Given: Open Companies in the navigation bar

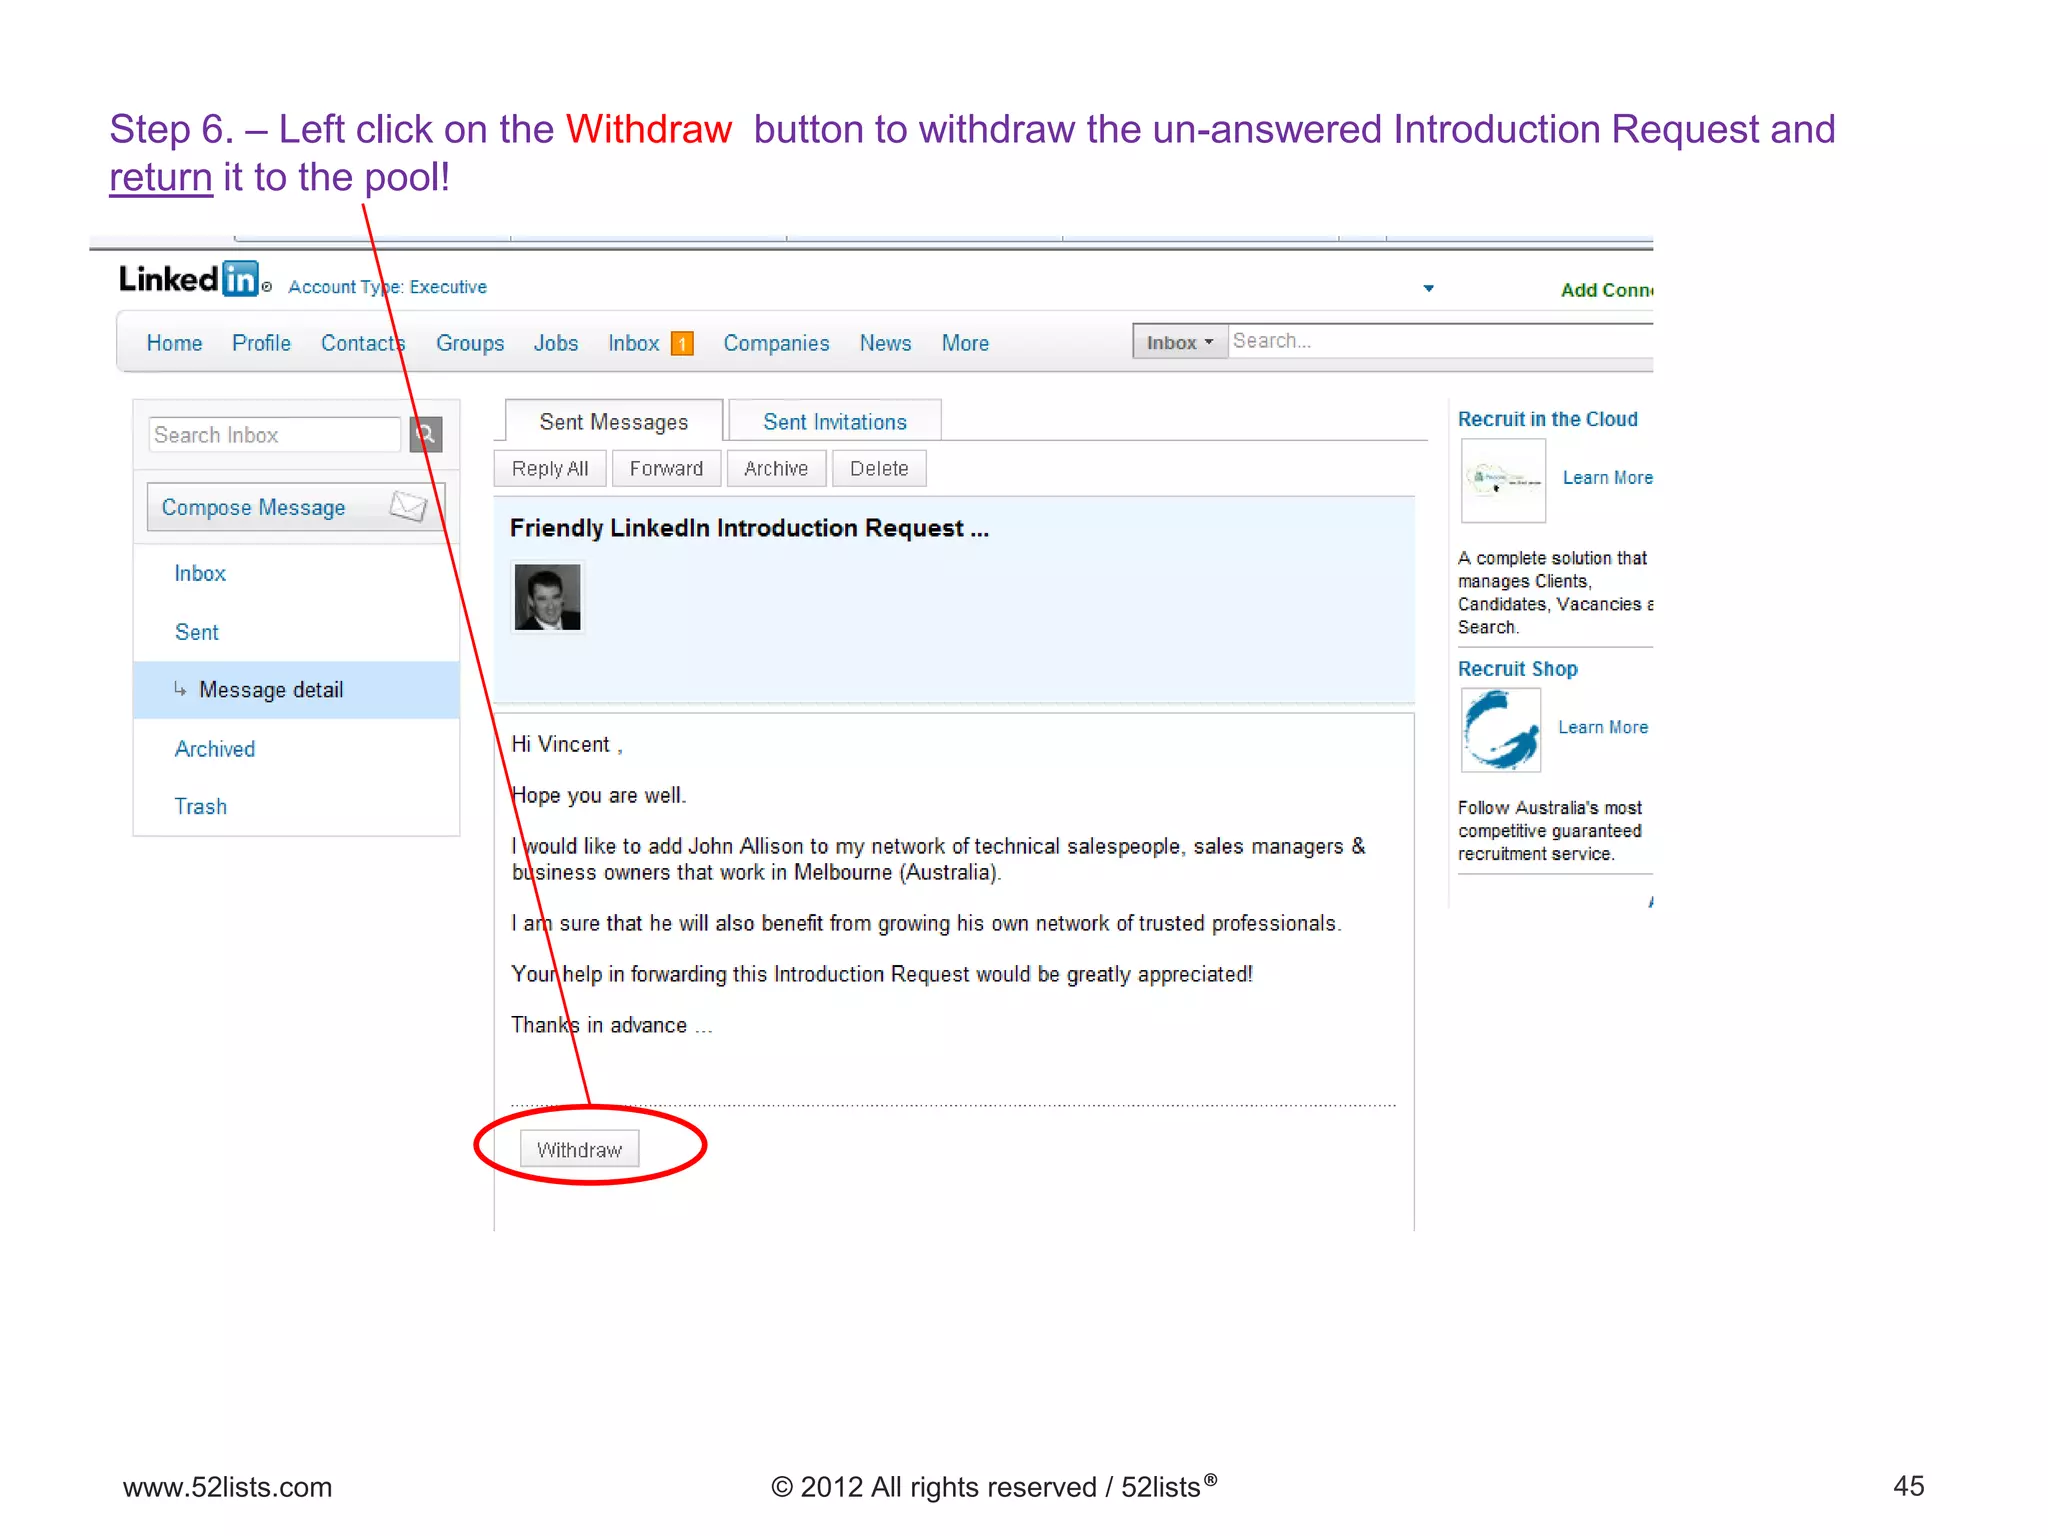Looking at the screenshot, I should (x=776, y=343).
